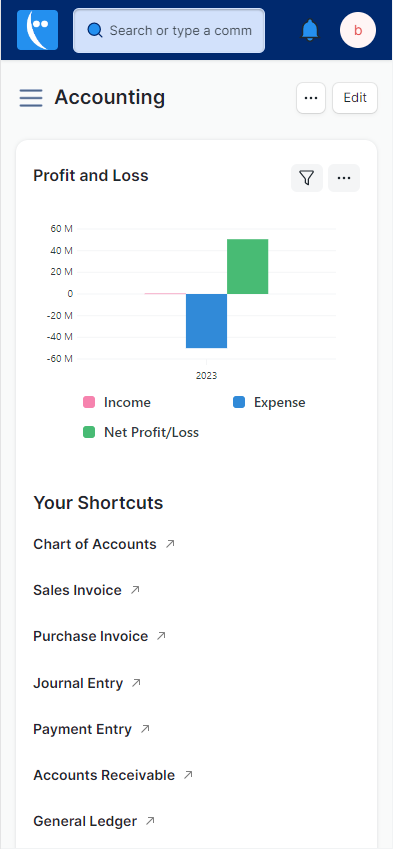Toggle Expense series in chart legend

point(269,402)
